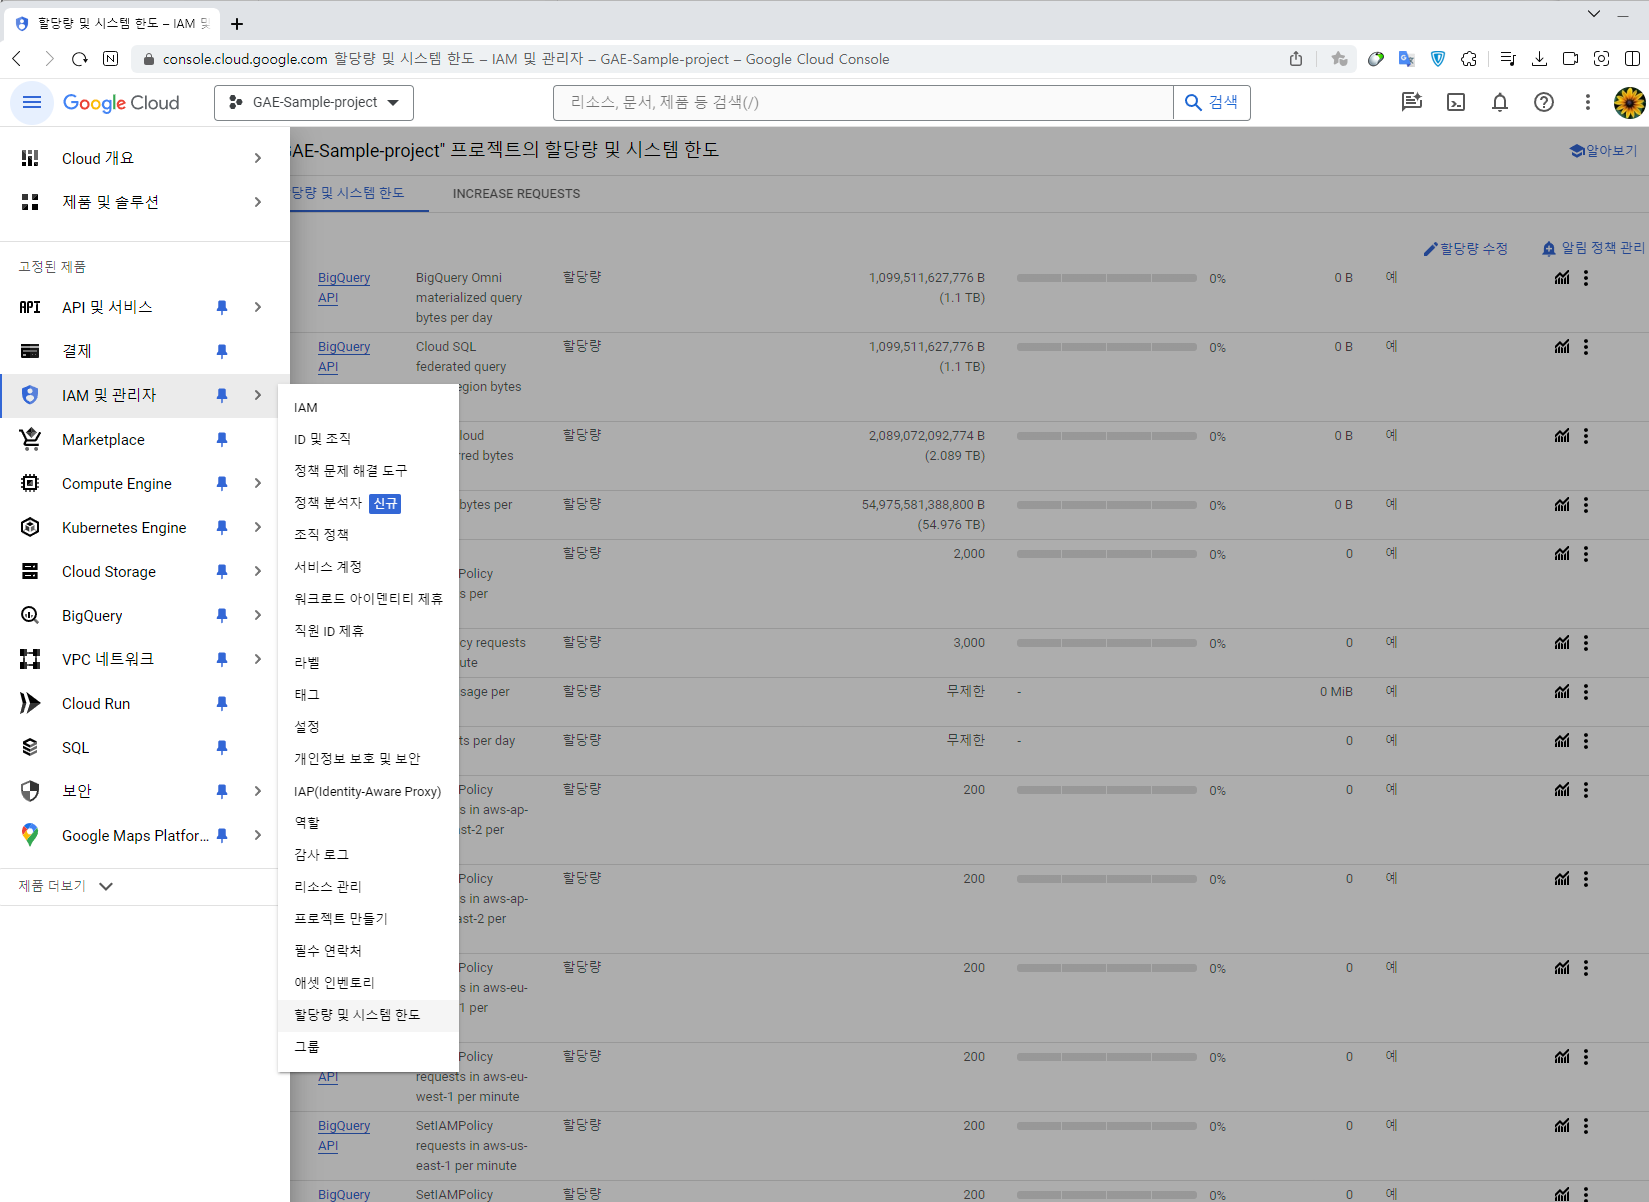Click usage bar for 54,975,581,388,800 B row
The width and height of the screenshot is (1649, 1202).
[x=1106, y=505]
